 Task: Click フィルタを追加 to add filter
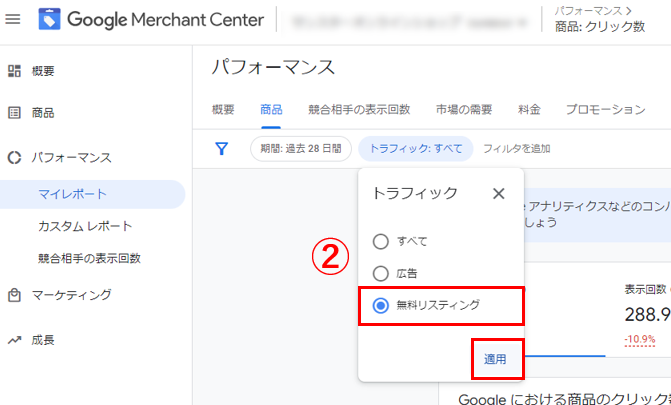point(517,149)
